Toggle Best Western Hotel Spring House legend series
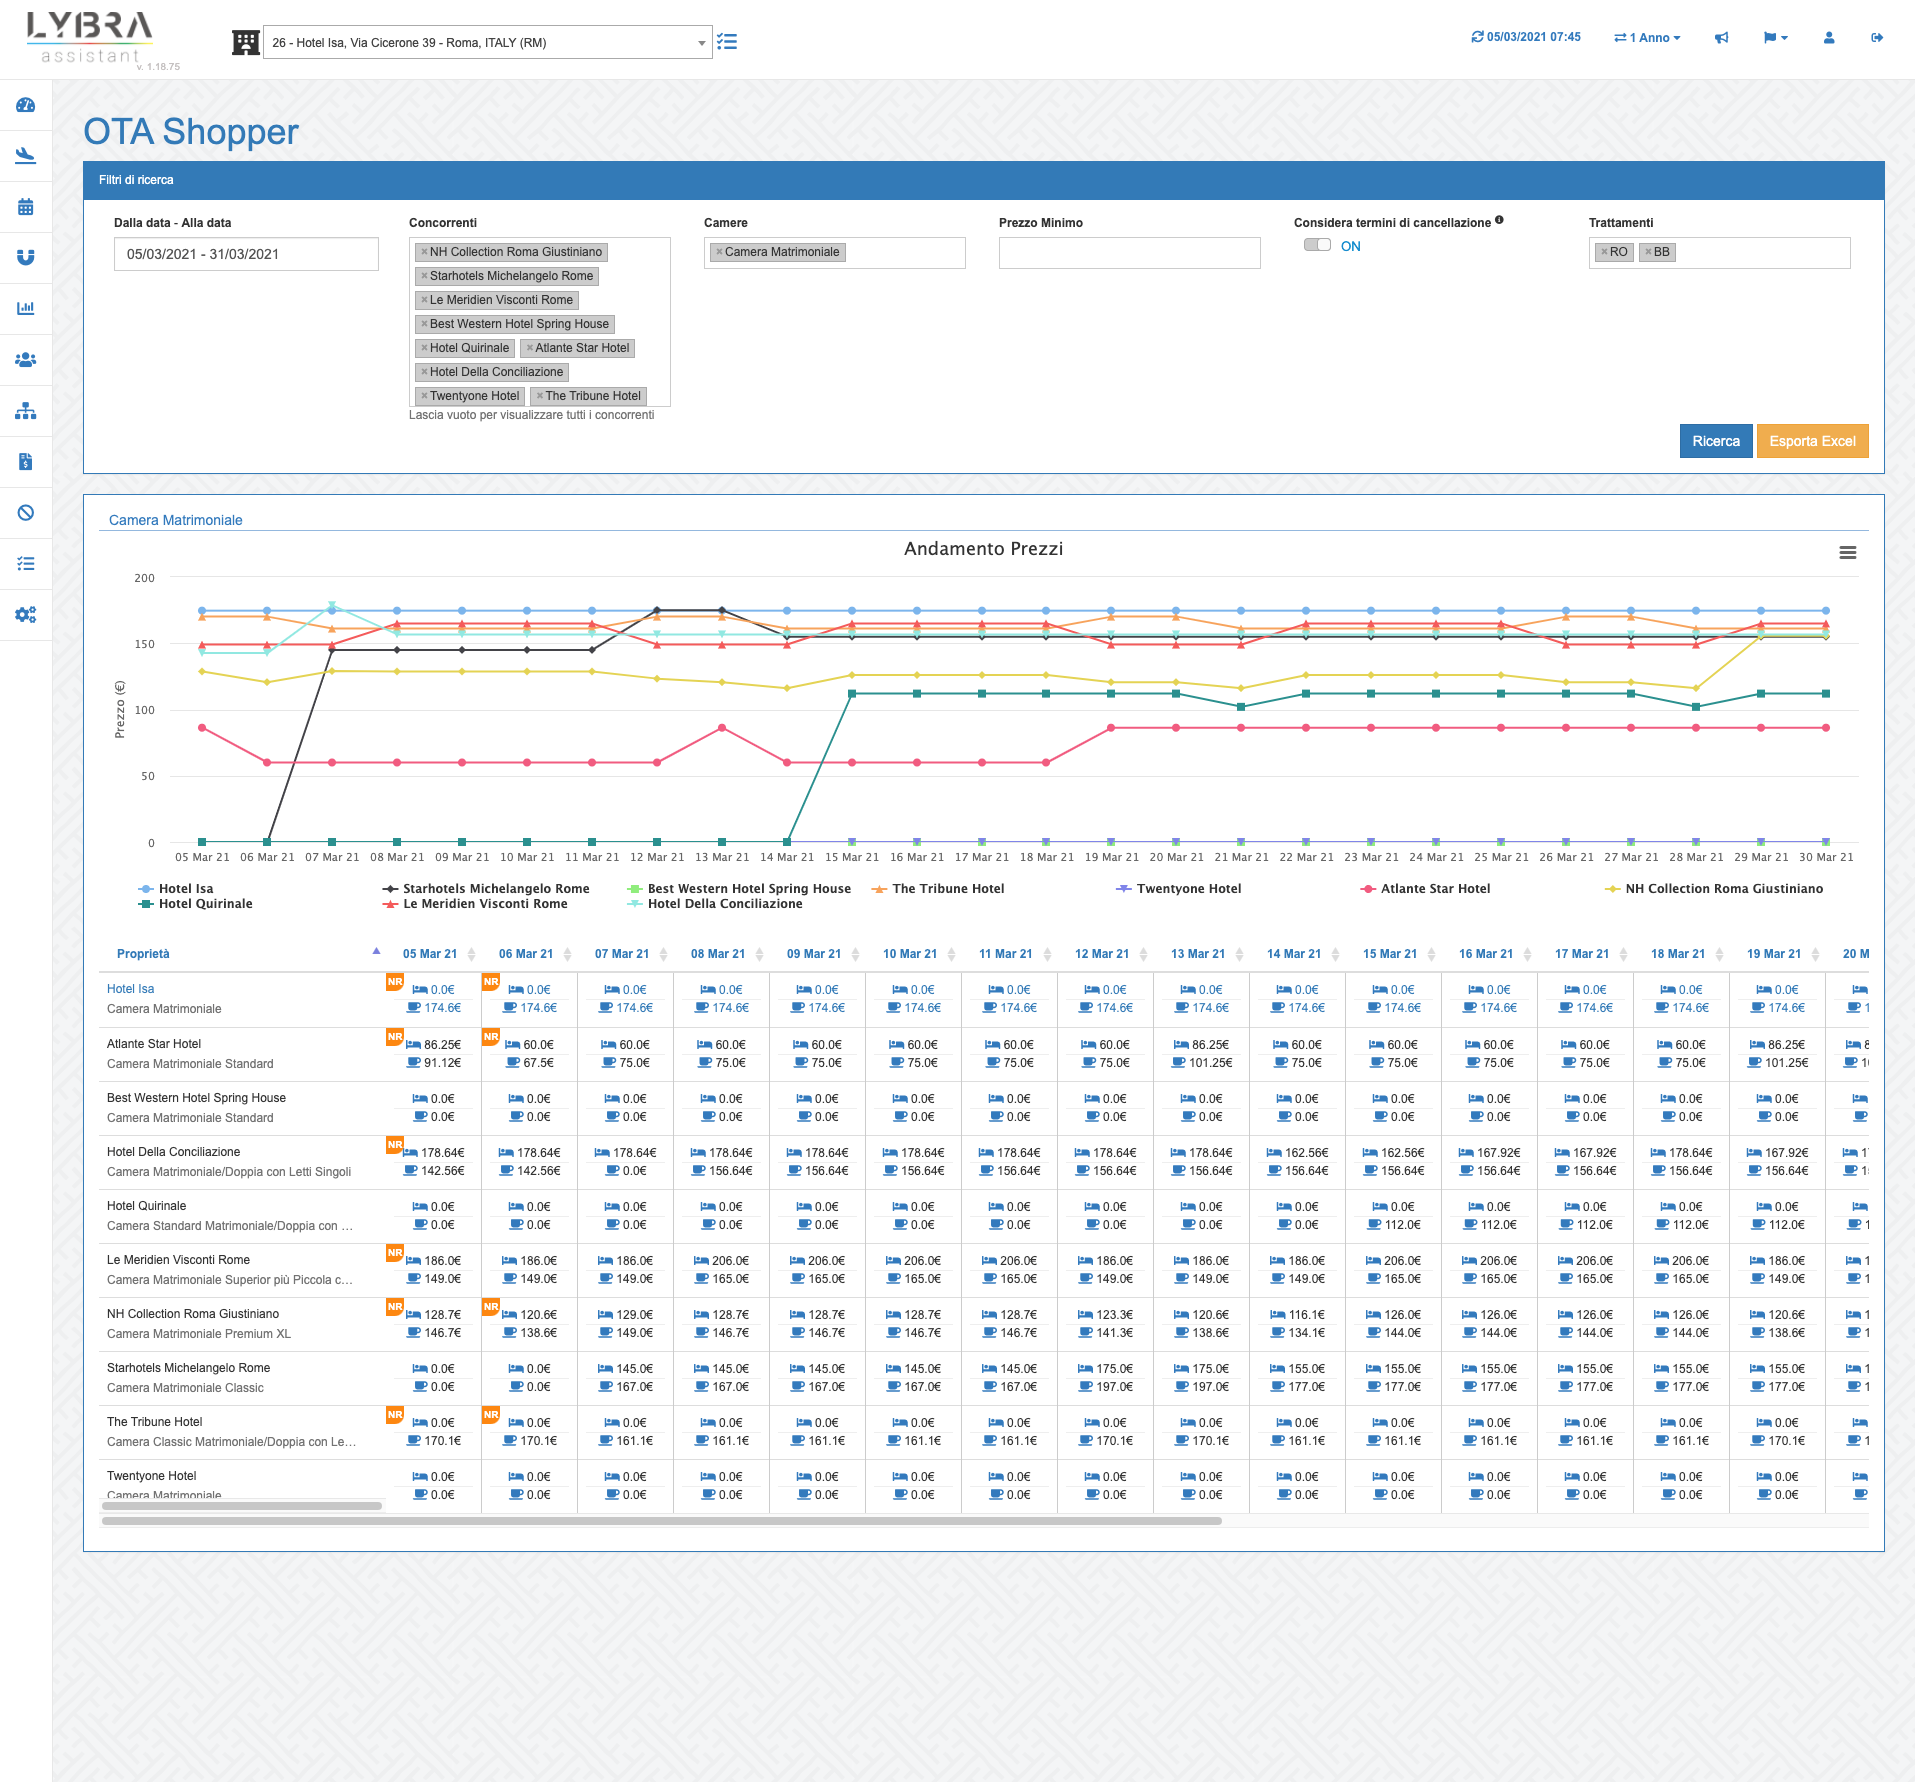1915x1782 pixels. (739, 889)
